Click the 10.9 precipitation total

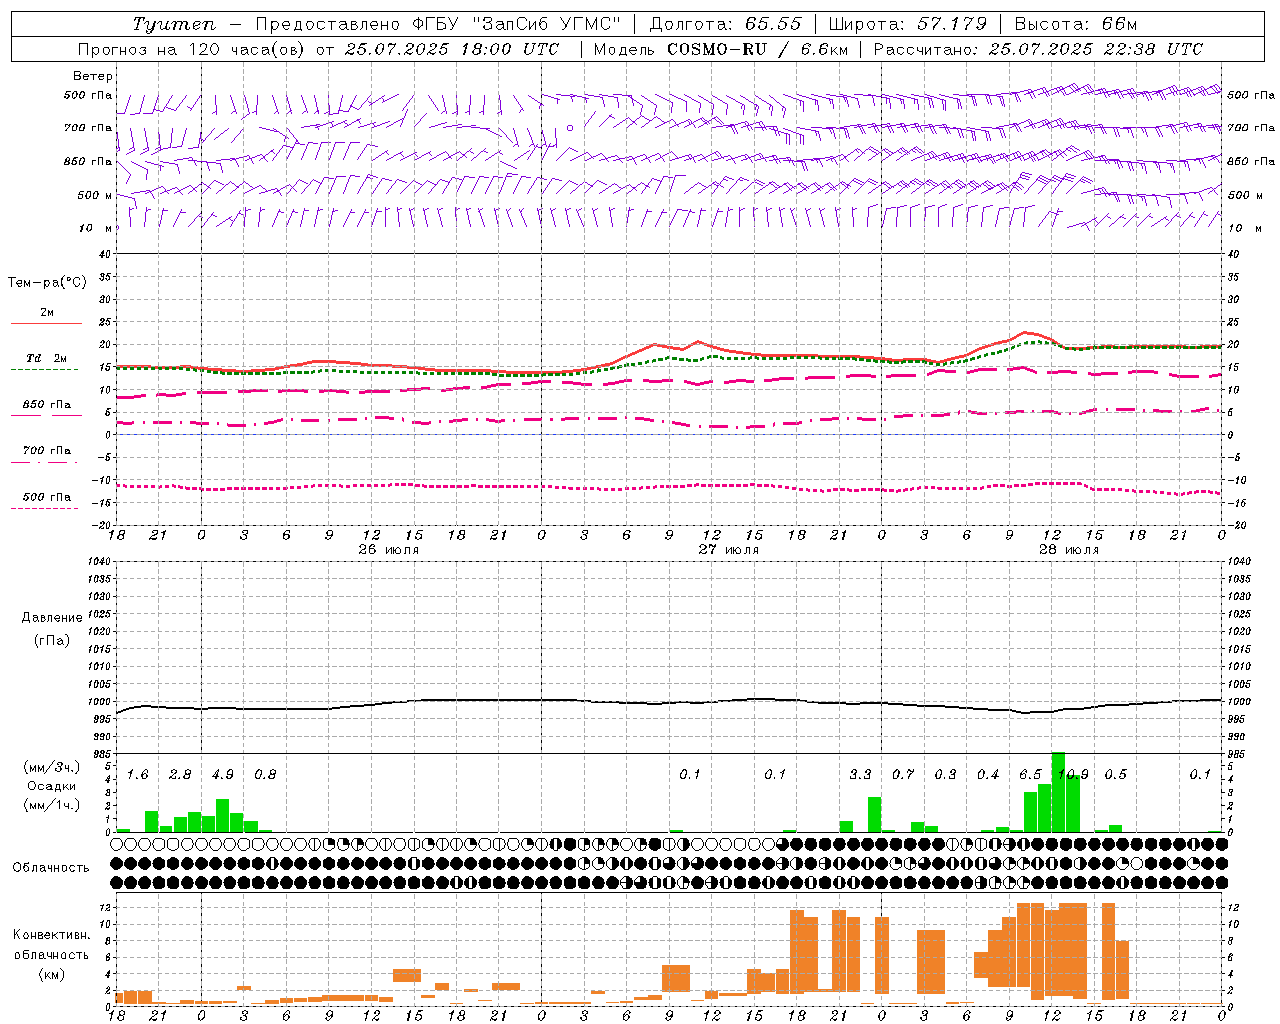point(1073,775)
